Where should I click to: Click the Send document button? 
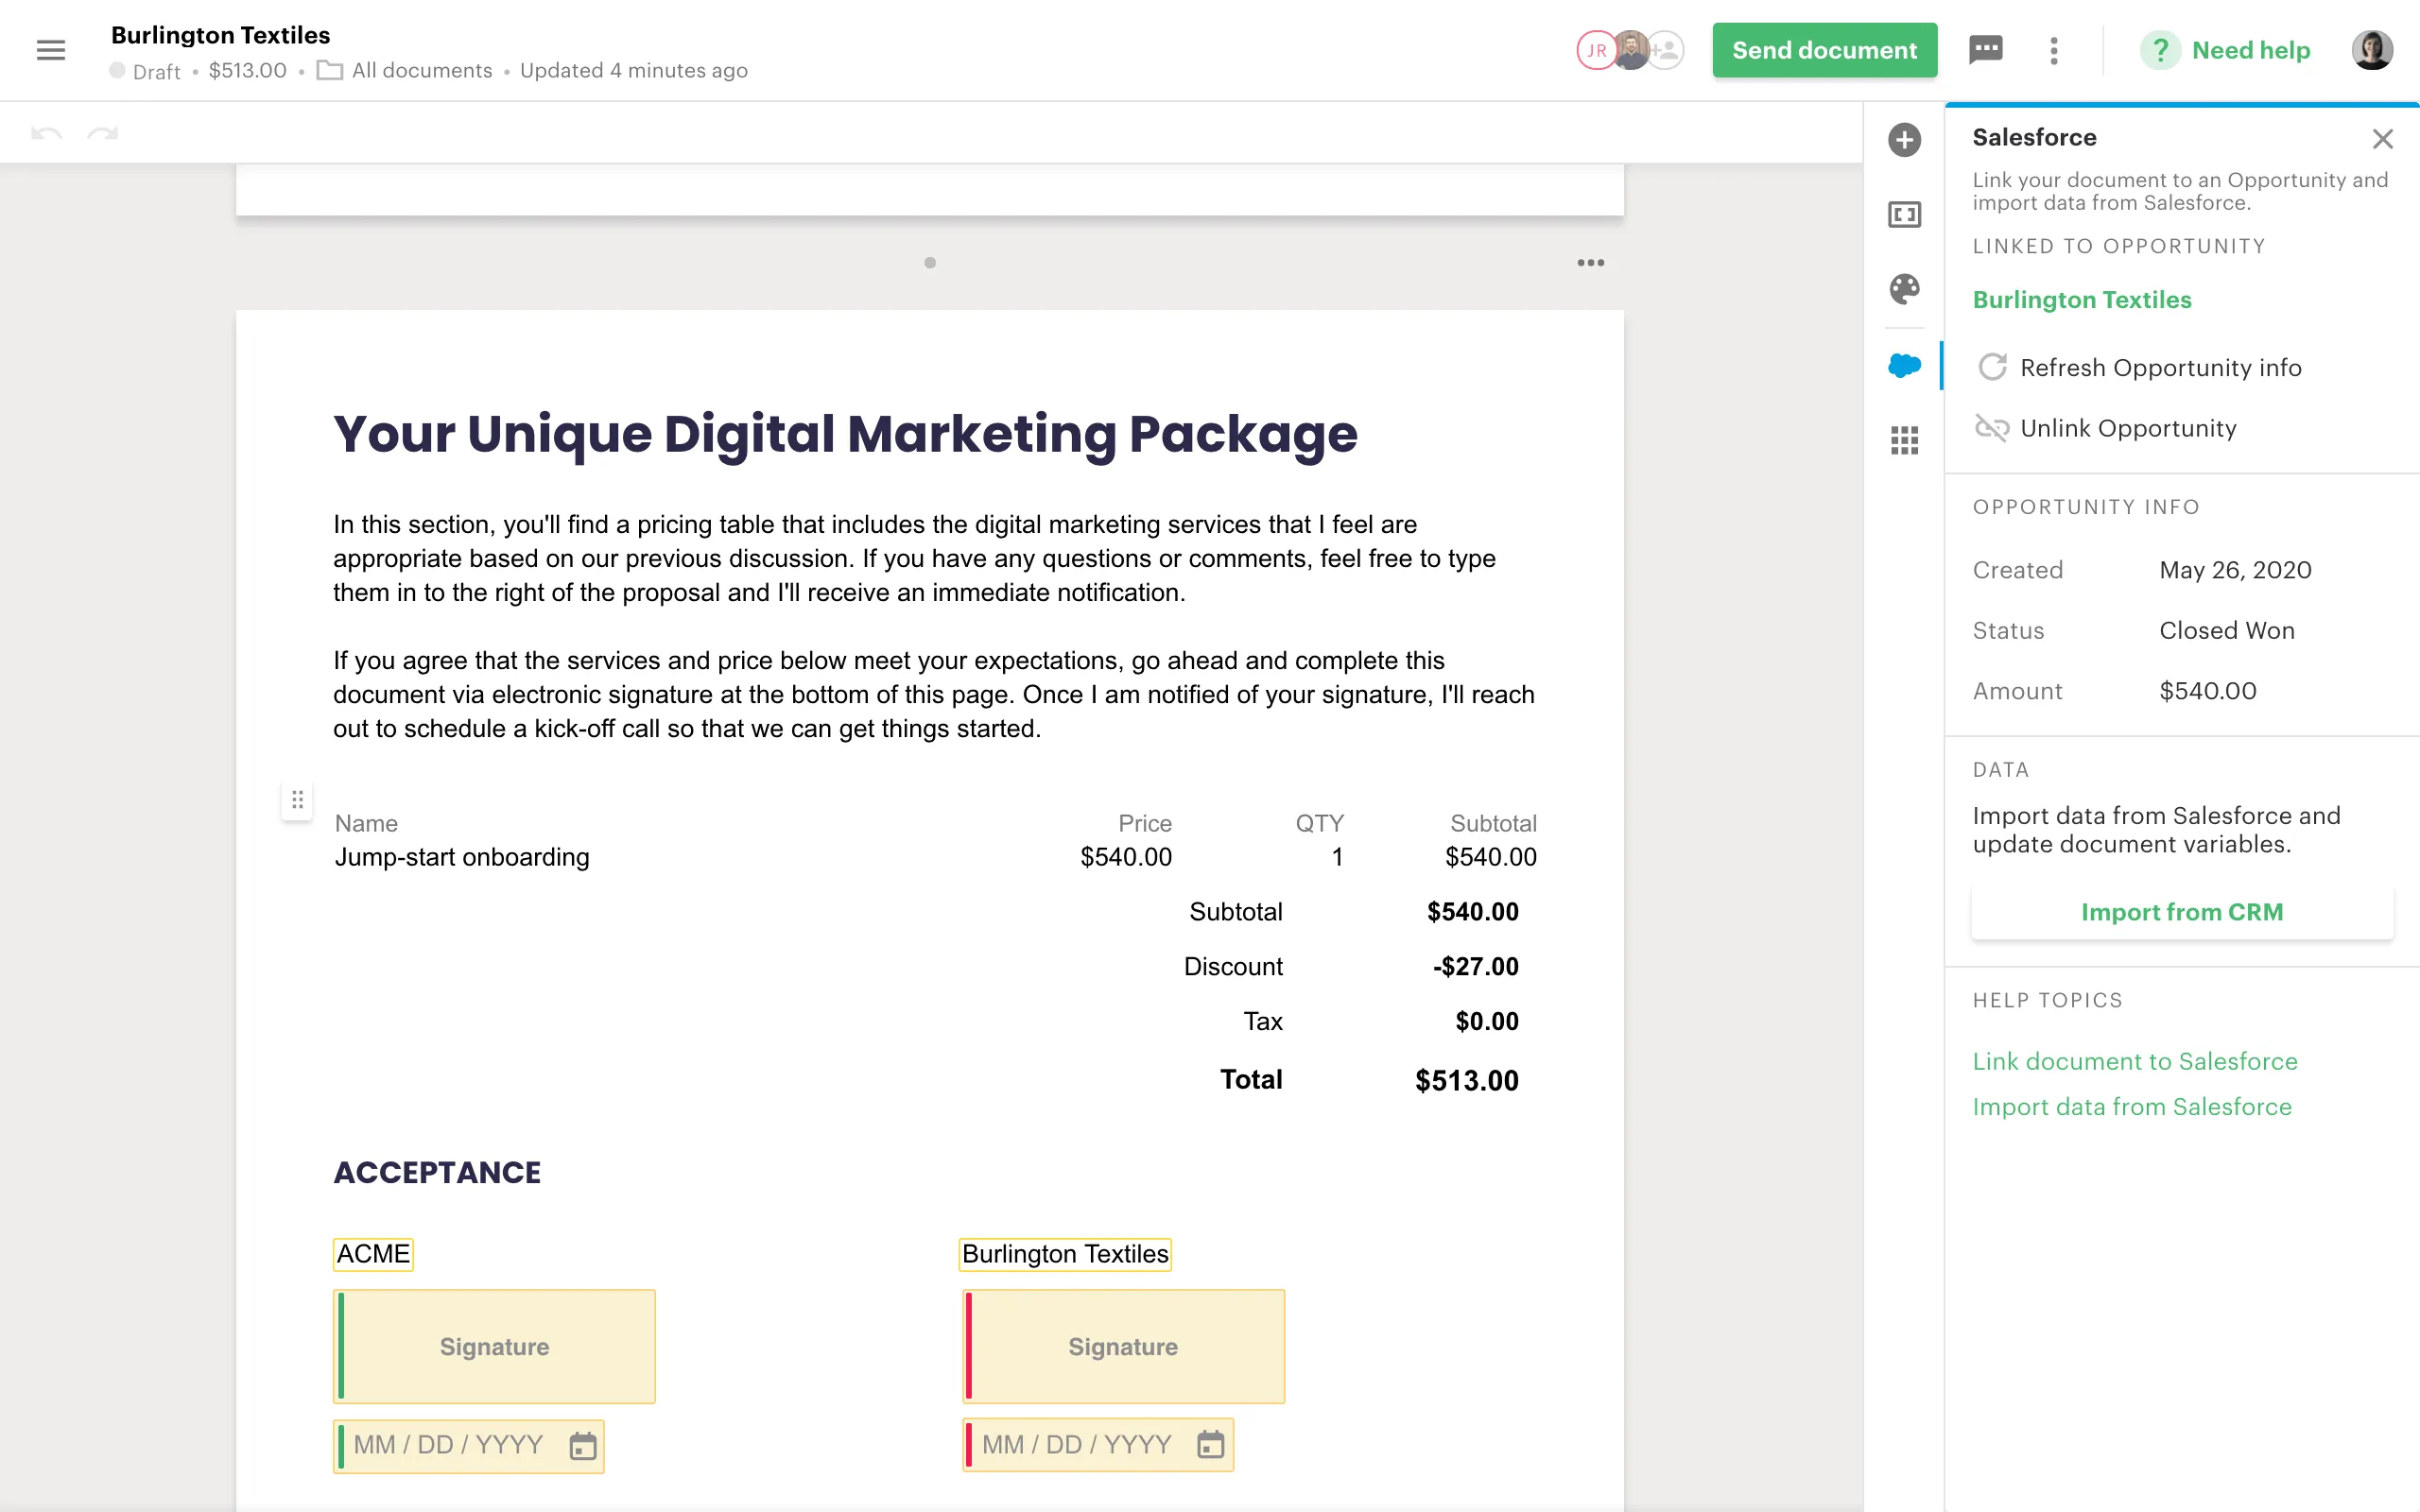[x=1824, y=50]
